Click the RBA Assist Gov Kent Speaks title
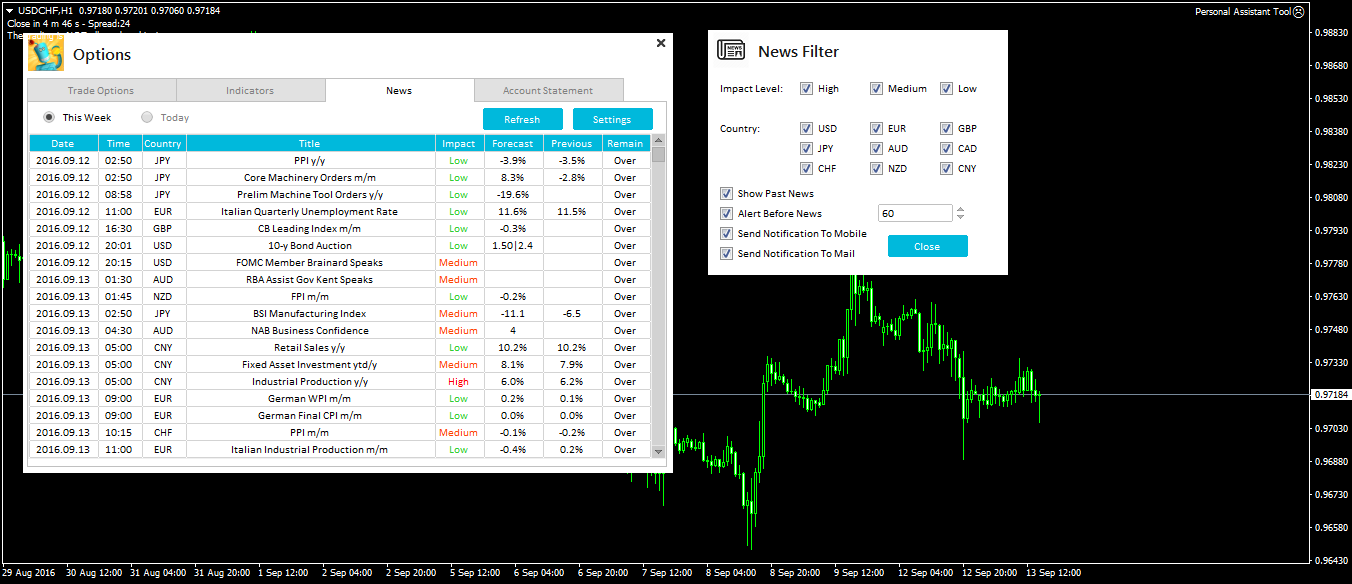Viewport: 1352px width, 584px height. point(310,279)
